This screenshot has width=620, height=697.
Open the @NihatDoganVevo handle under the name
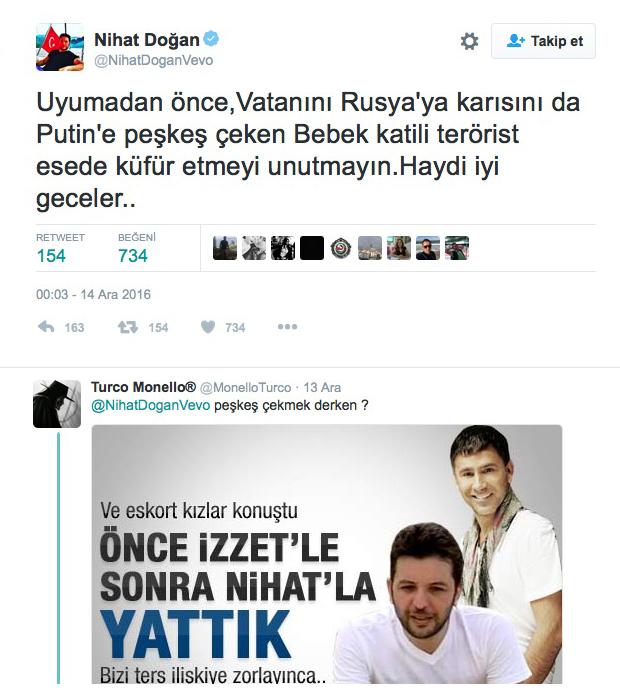(153, 60)
